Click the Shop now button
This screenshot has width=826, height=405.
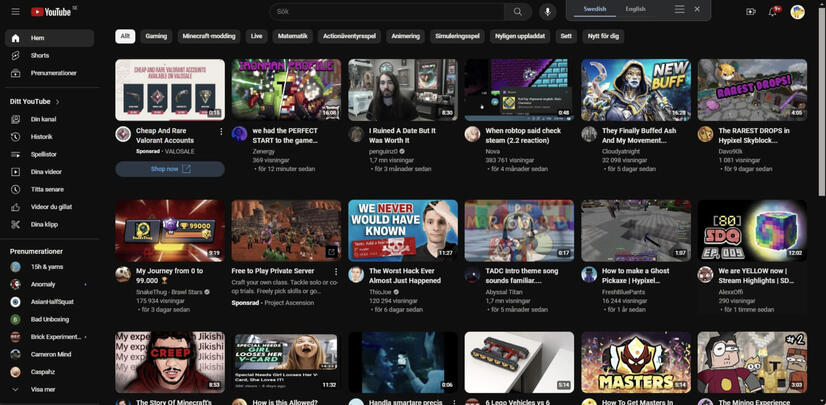pos(170,169)
